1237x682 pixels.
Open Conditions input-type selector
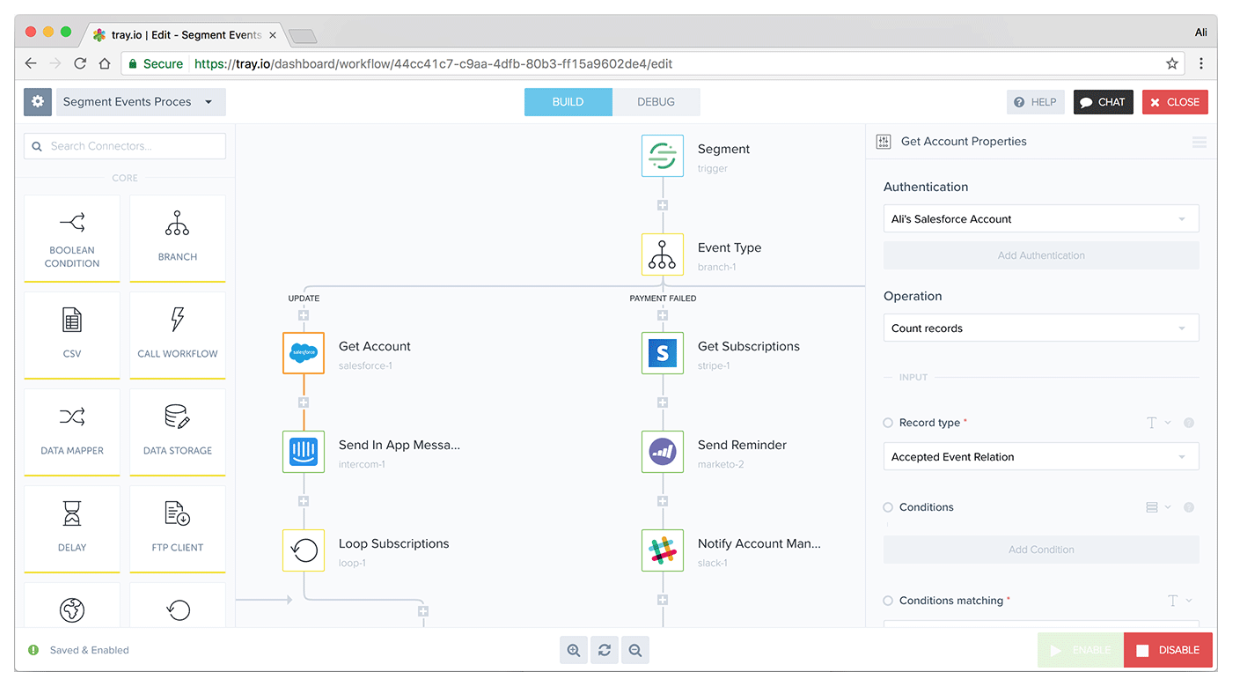coord(1158,508)
